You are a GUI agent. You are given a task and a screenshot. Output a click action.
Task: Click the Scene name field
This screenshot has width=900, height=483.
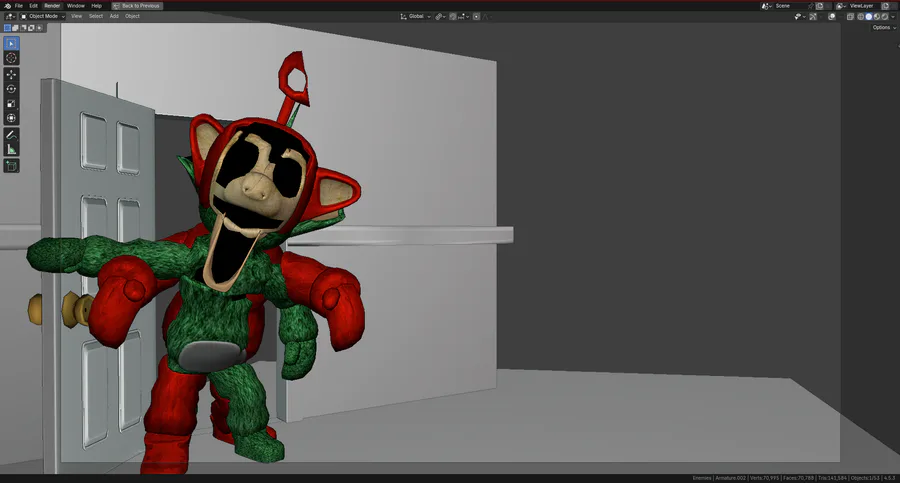790,6
